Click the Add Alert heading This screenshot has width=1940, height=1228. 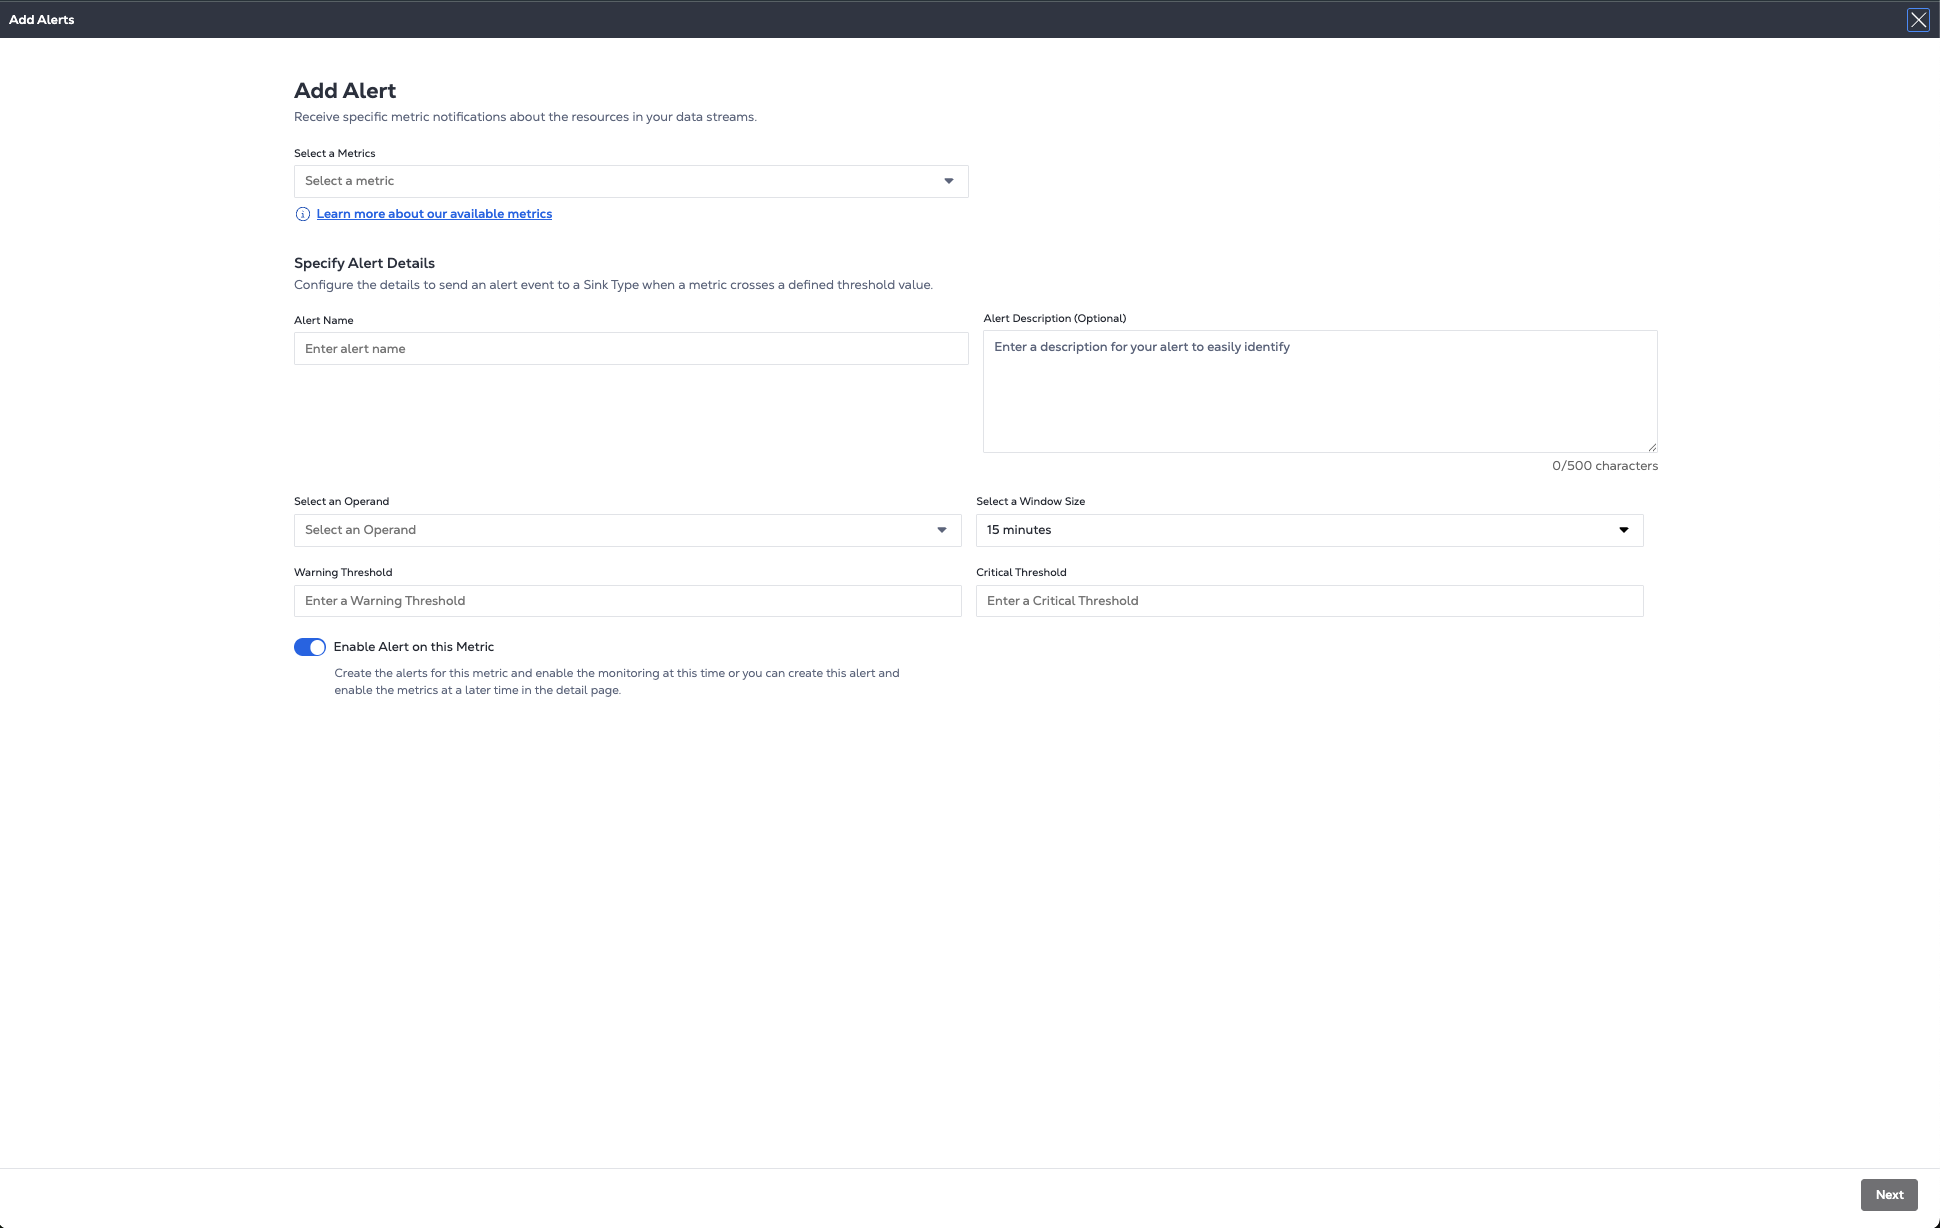(345, 91)
